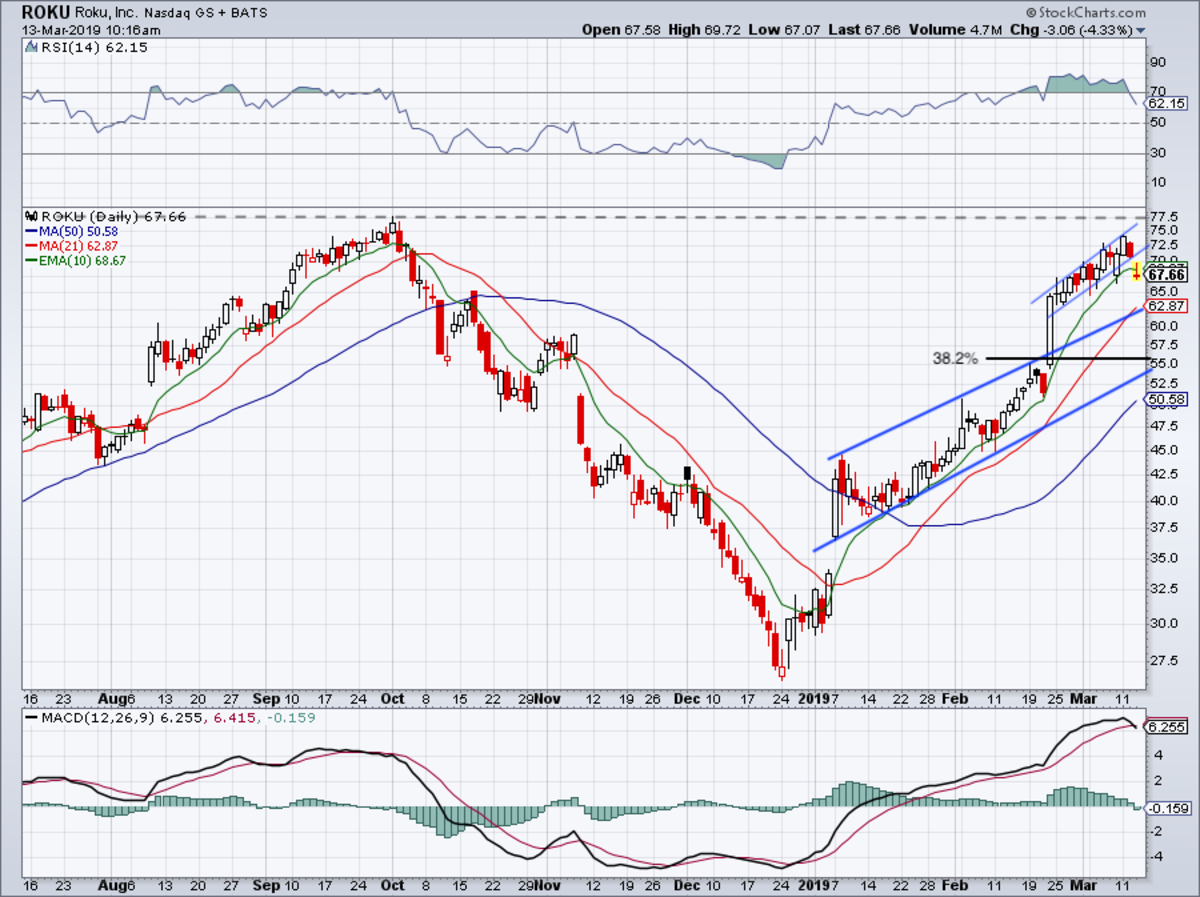Click the 38.2% retracement label
Image resolution: width=1200 pixels, height=897 pixels.
point(955,357)
